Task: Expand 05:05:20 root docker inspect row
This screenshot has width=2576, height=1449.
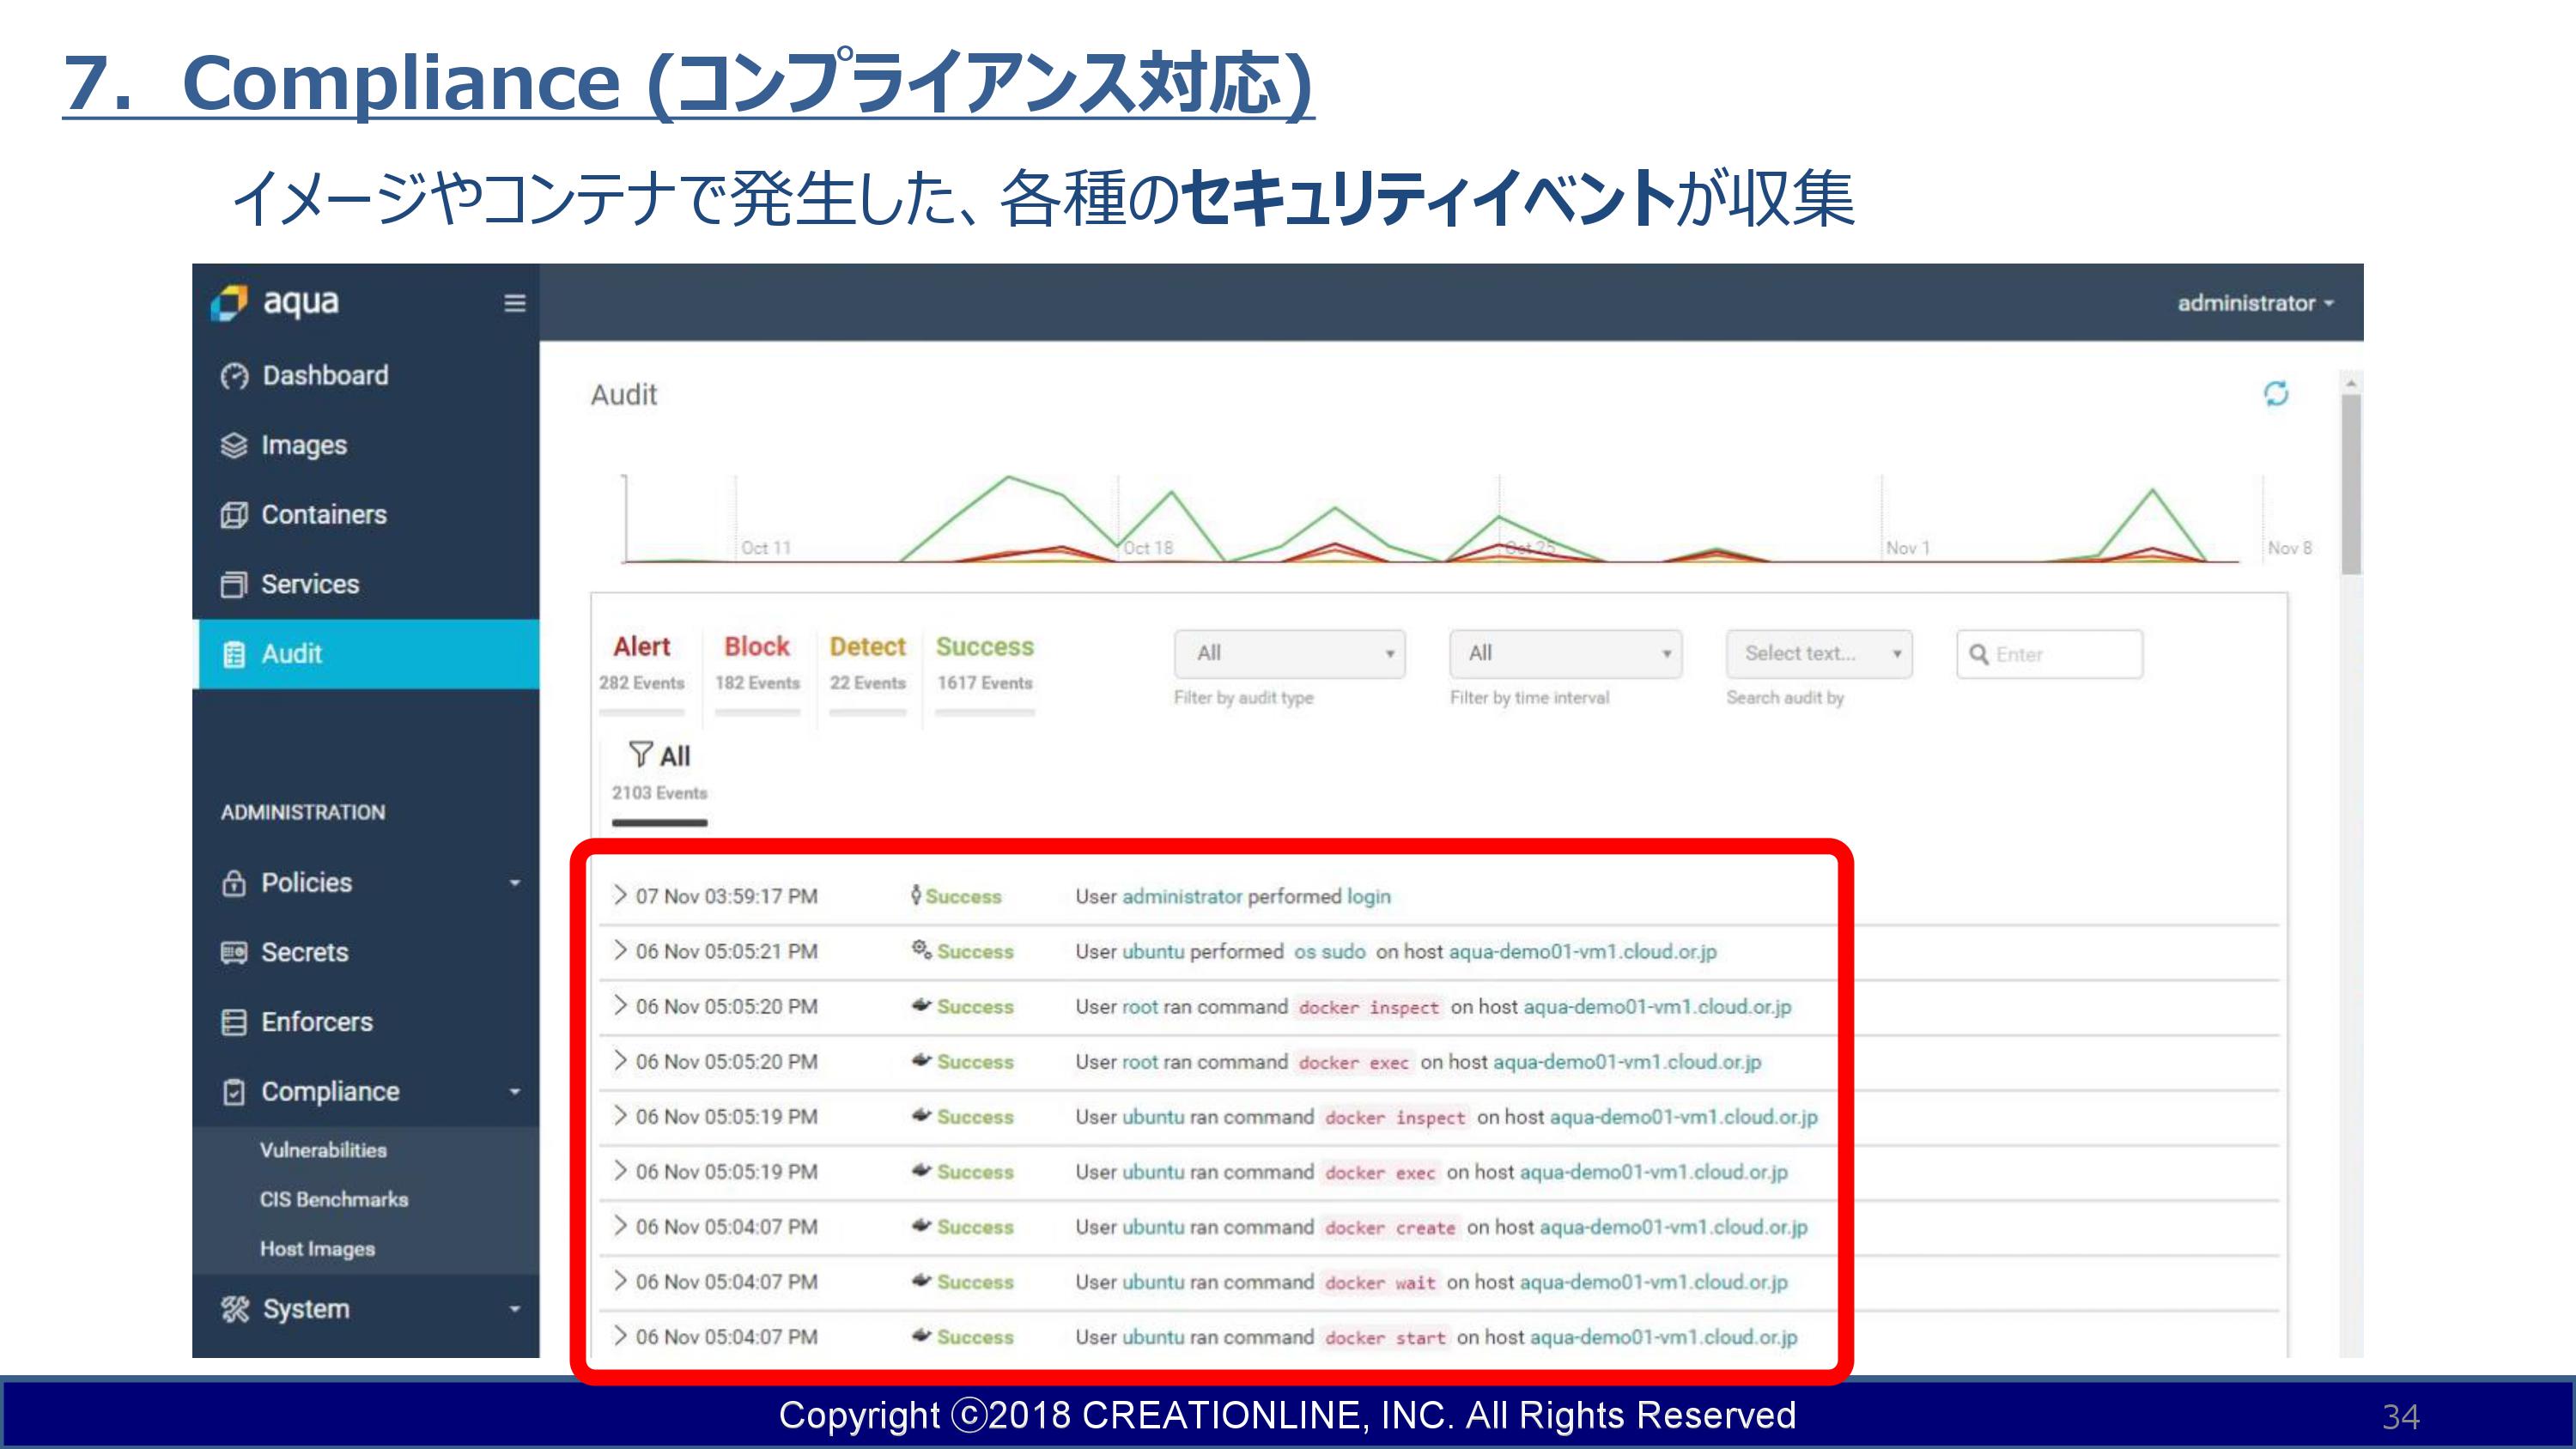Action: (x=620, y=1005)
